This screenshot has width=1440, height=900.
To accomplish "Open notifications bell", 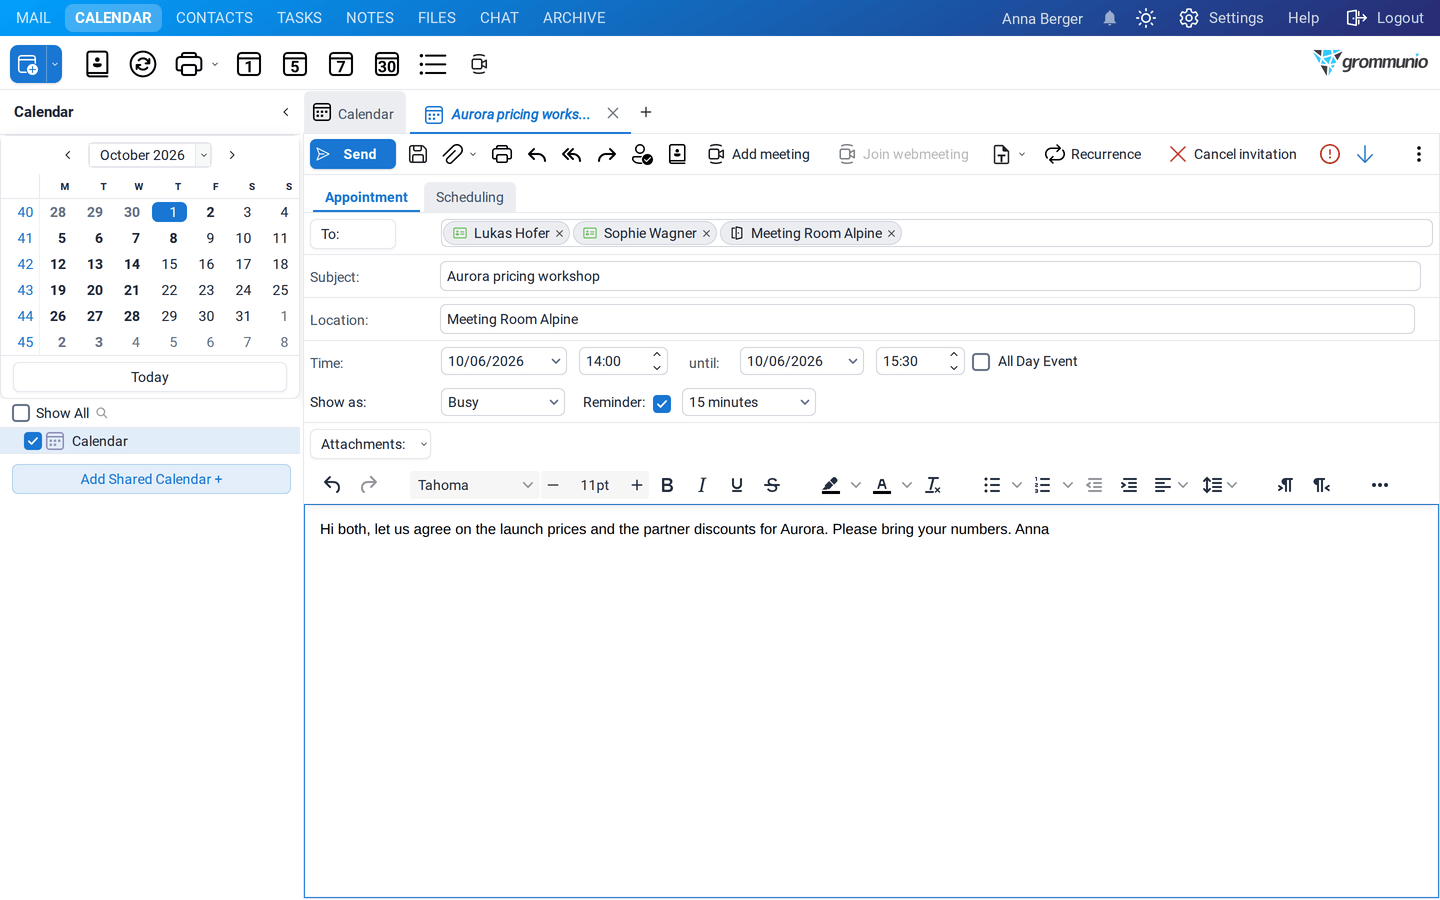I will 1110,18.
